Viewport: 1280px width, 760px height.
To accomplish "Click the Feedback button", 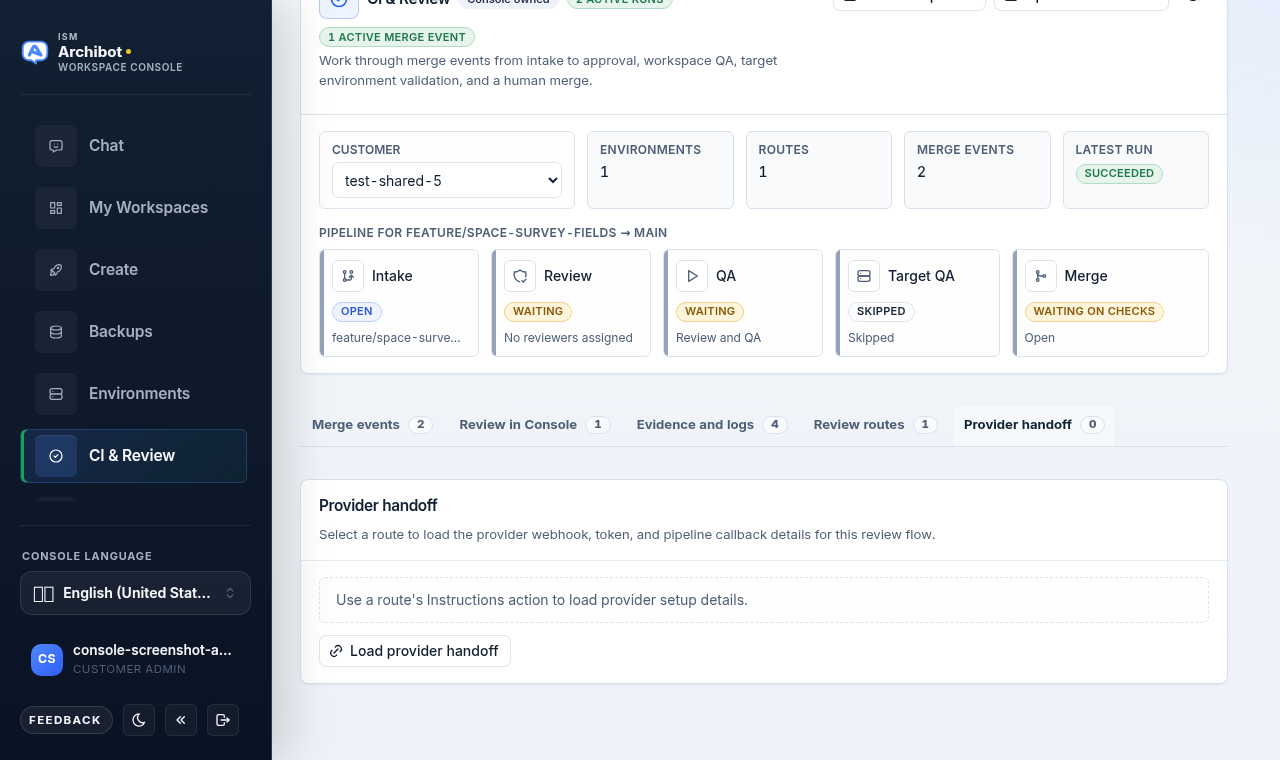I will [x=66, y=720].
